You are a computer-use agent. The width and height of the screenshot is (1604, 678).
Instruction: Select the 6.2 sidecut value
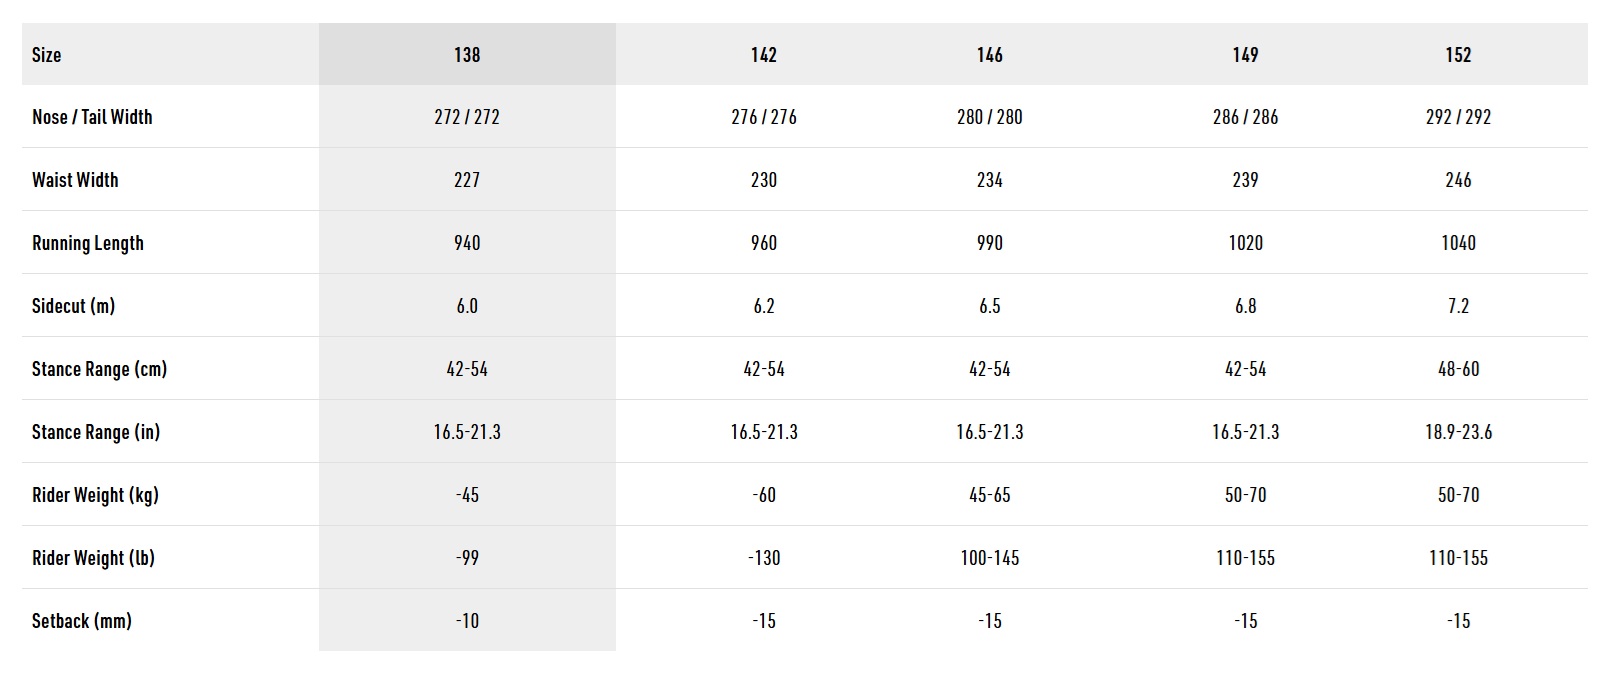763,306
